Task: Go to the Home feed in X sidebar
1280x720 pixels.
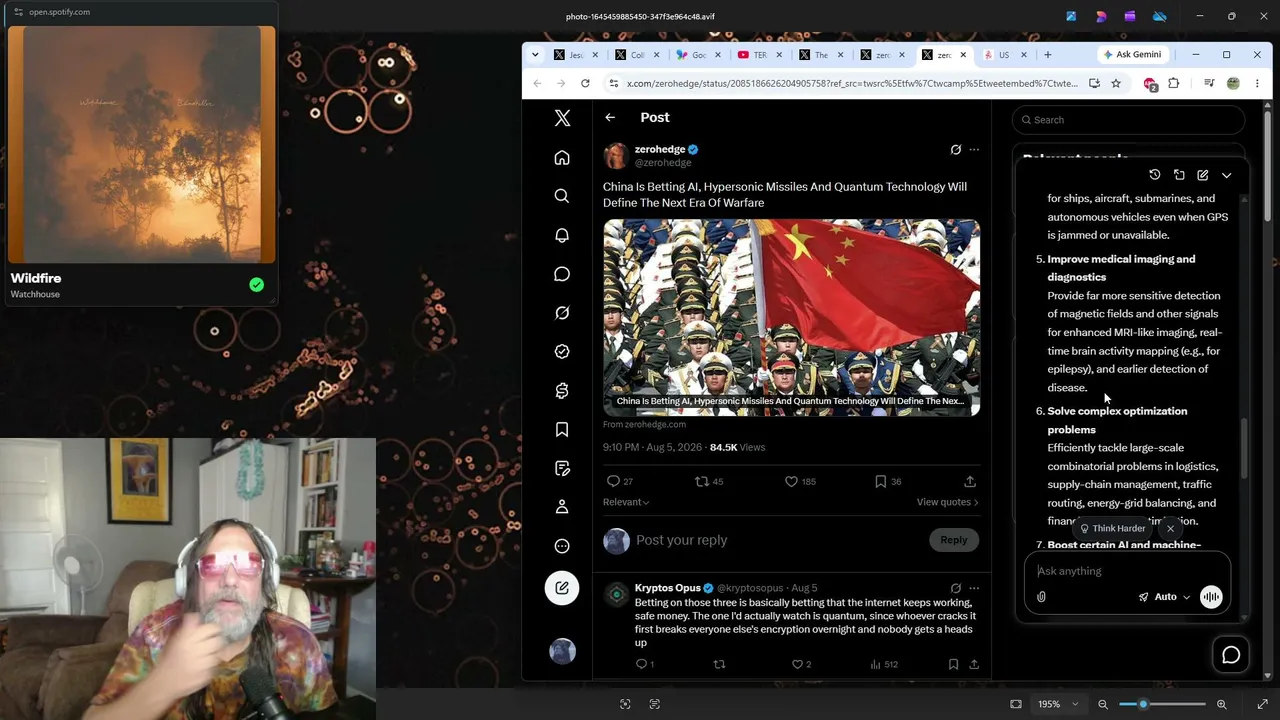Action: tap(562, 158)
